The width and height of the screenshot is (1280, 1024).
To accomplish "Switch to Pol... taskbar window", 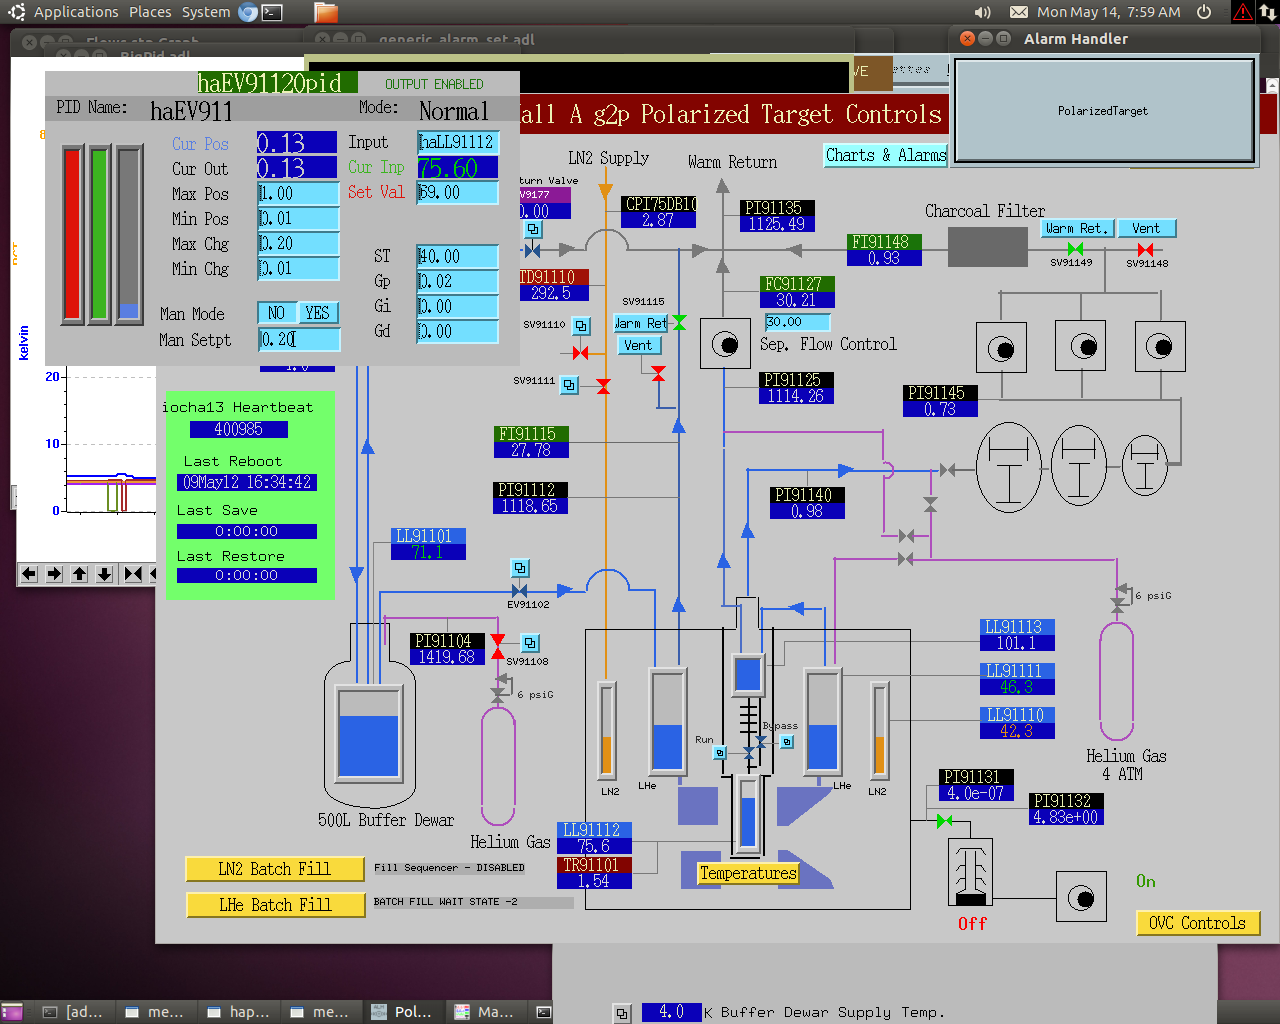I will click(402, 1012).
